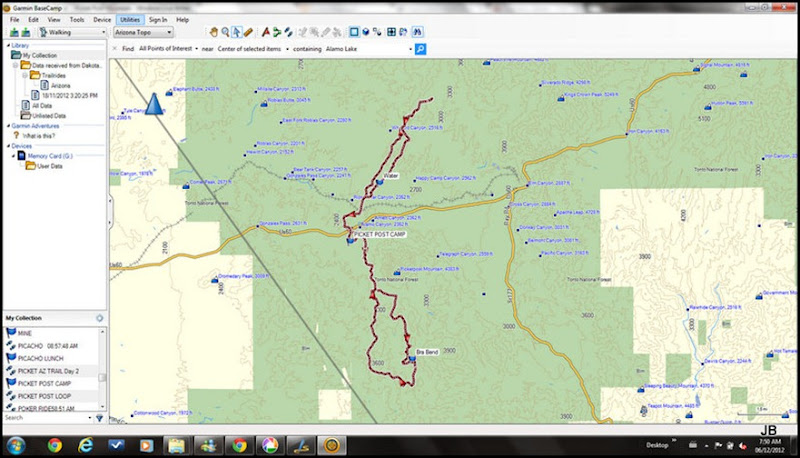Switch to 3D map view
The width and height of the screenshot is (800, 458).
(x=365, y=32)
